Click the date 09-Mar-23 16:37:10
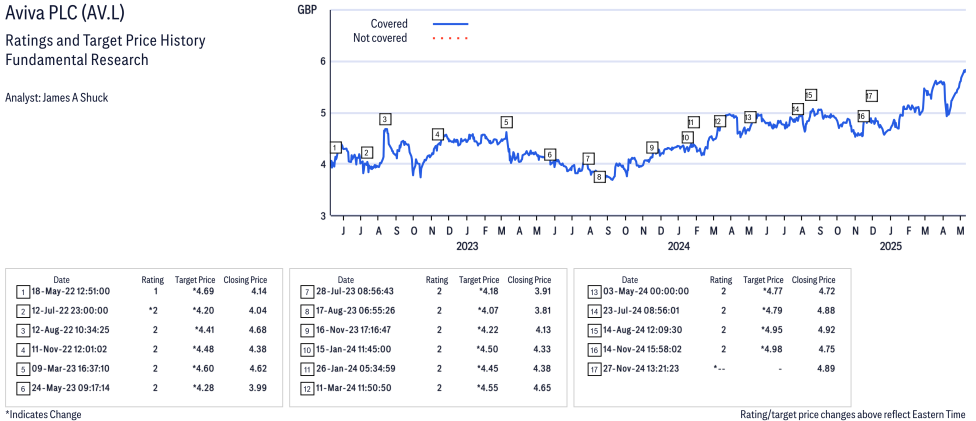976x421 pixels. pos(71,368)
